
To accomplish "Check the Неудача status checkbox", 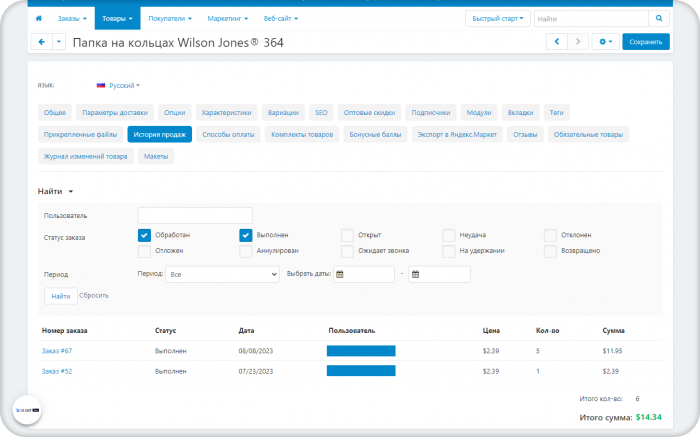I will (x=449, y=235).
